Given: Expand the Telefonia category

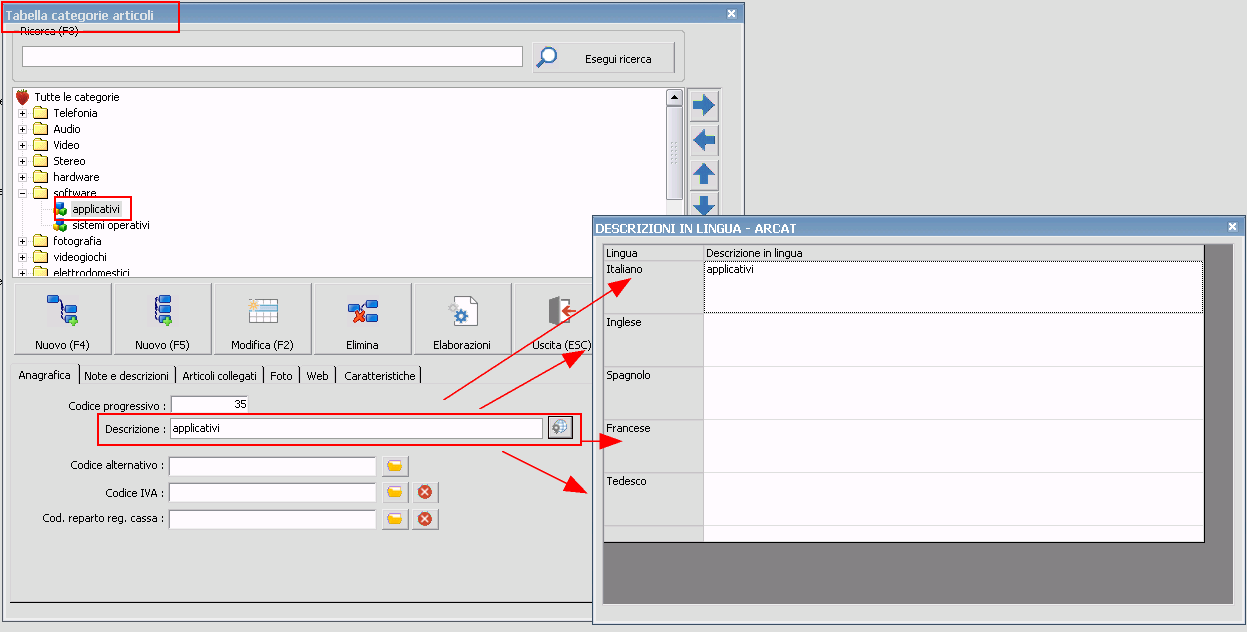Looking at the screenshot, I should coord(23,113).
